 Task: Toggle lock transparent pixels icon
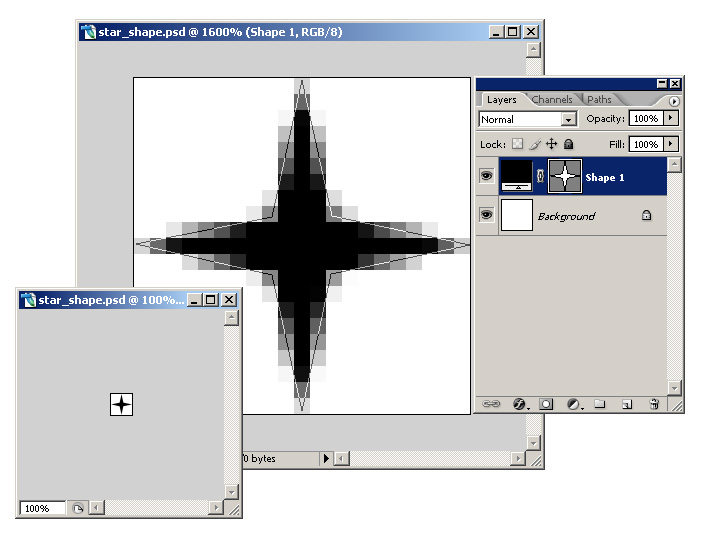[517, 144]
